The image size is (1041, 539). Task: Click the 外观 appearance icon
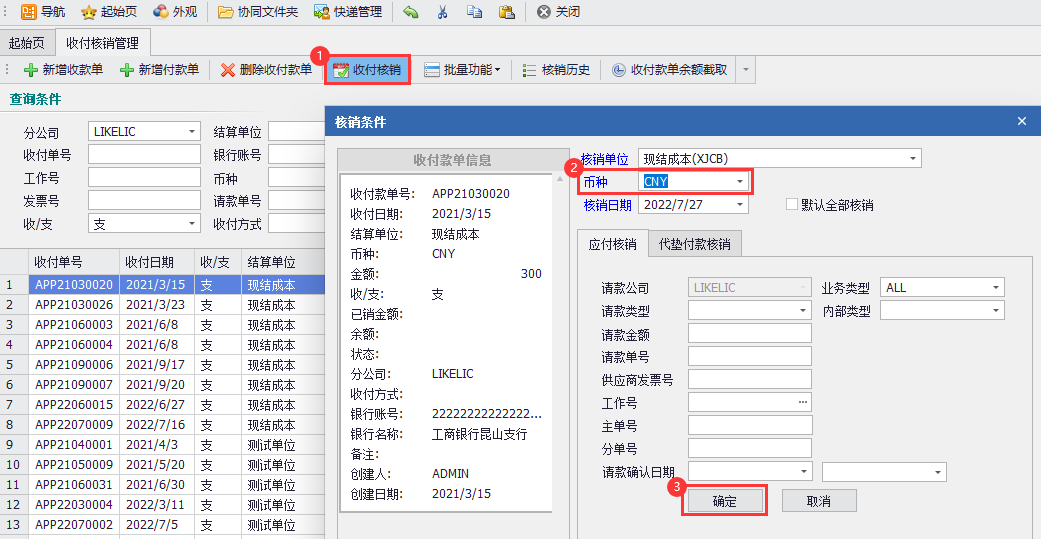click(161, 12)
